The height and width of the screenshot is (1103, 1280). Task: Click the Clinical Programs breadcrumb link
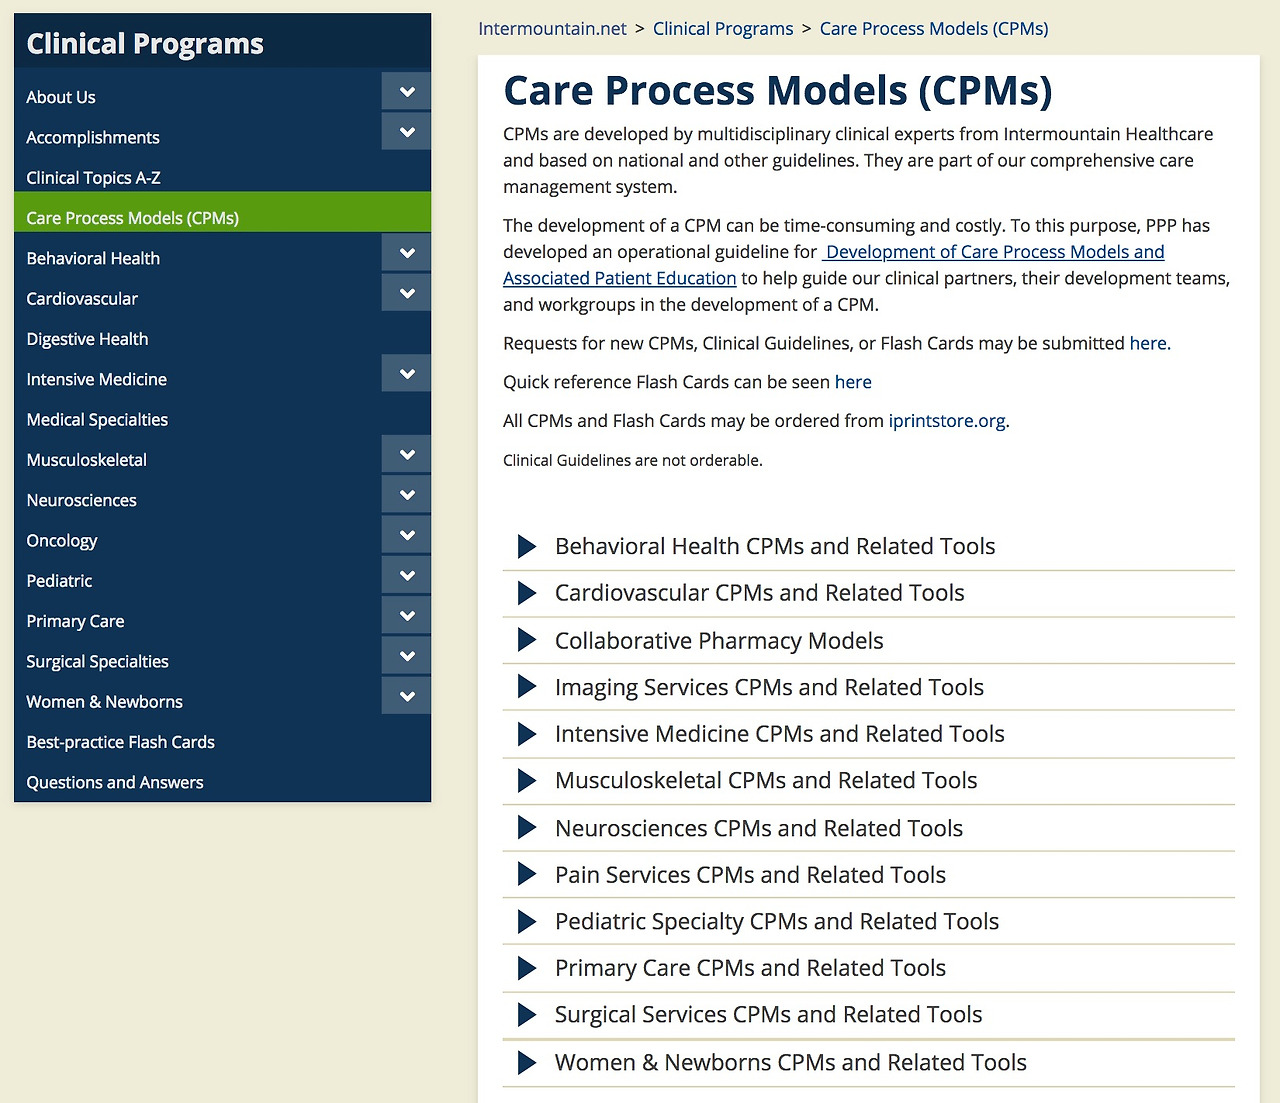(723, 29)
